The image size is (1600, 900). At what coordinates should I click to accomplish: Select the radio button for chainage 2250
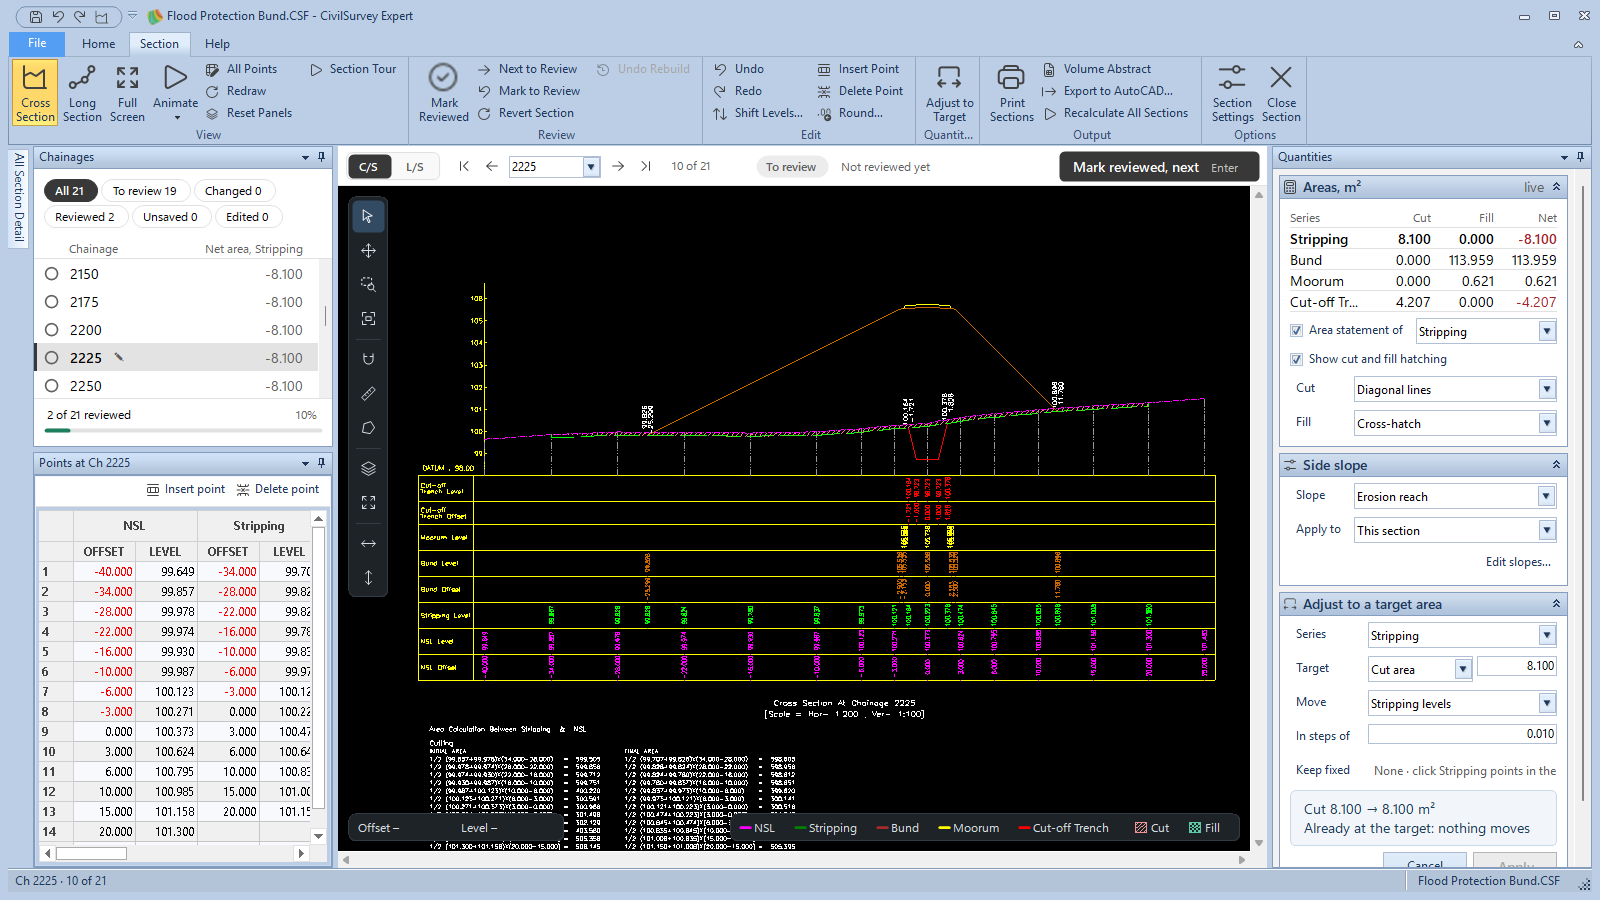(52, 386)
